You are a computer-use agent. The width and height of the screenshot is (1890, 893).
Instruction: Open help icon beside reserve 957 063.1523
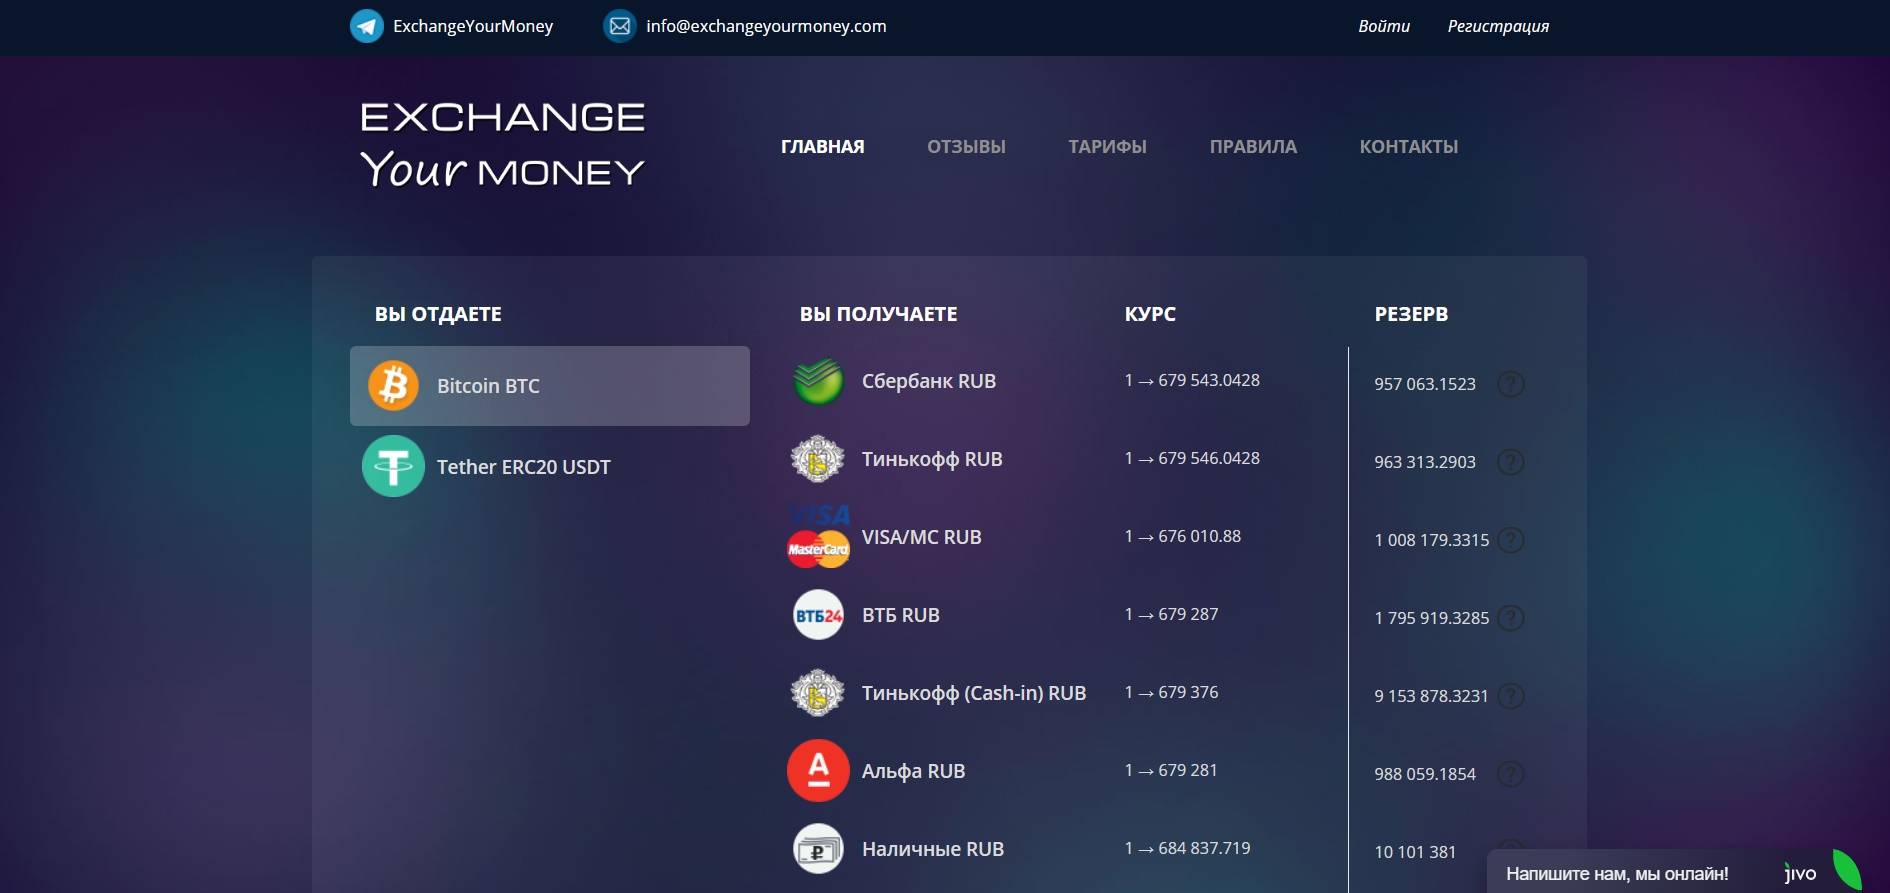1511,384
